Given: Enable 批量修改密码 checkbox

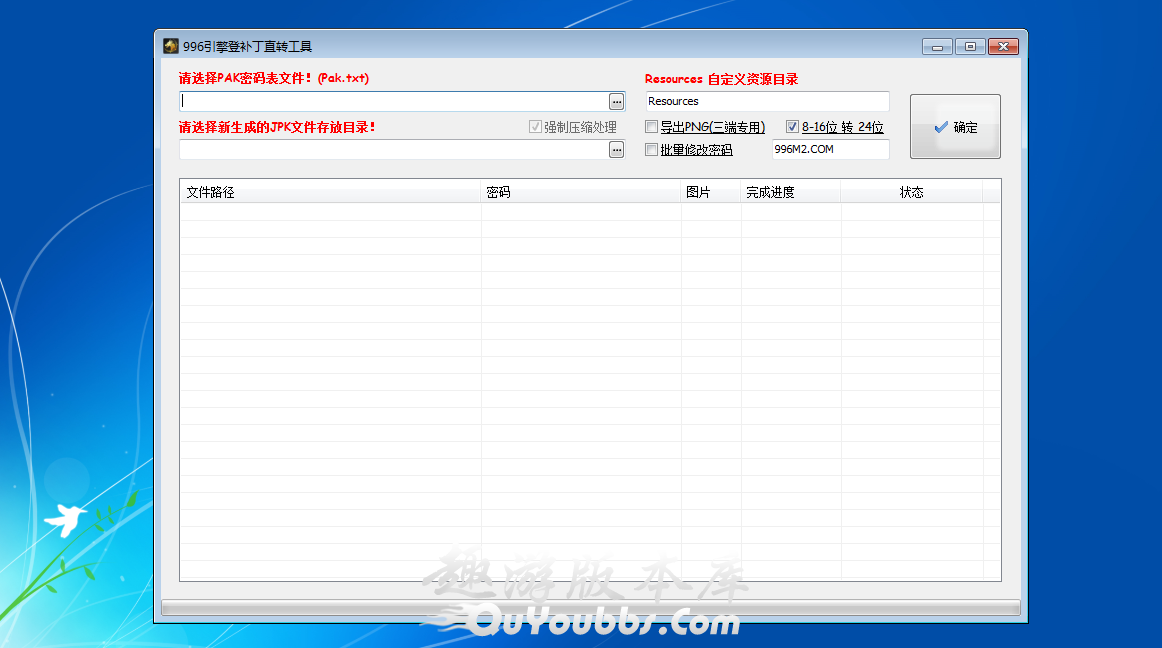Looking at the screenshot, I should (652, 150).
